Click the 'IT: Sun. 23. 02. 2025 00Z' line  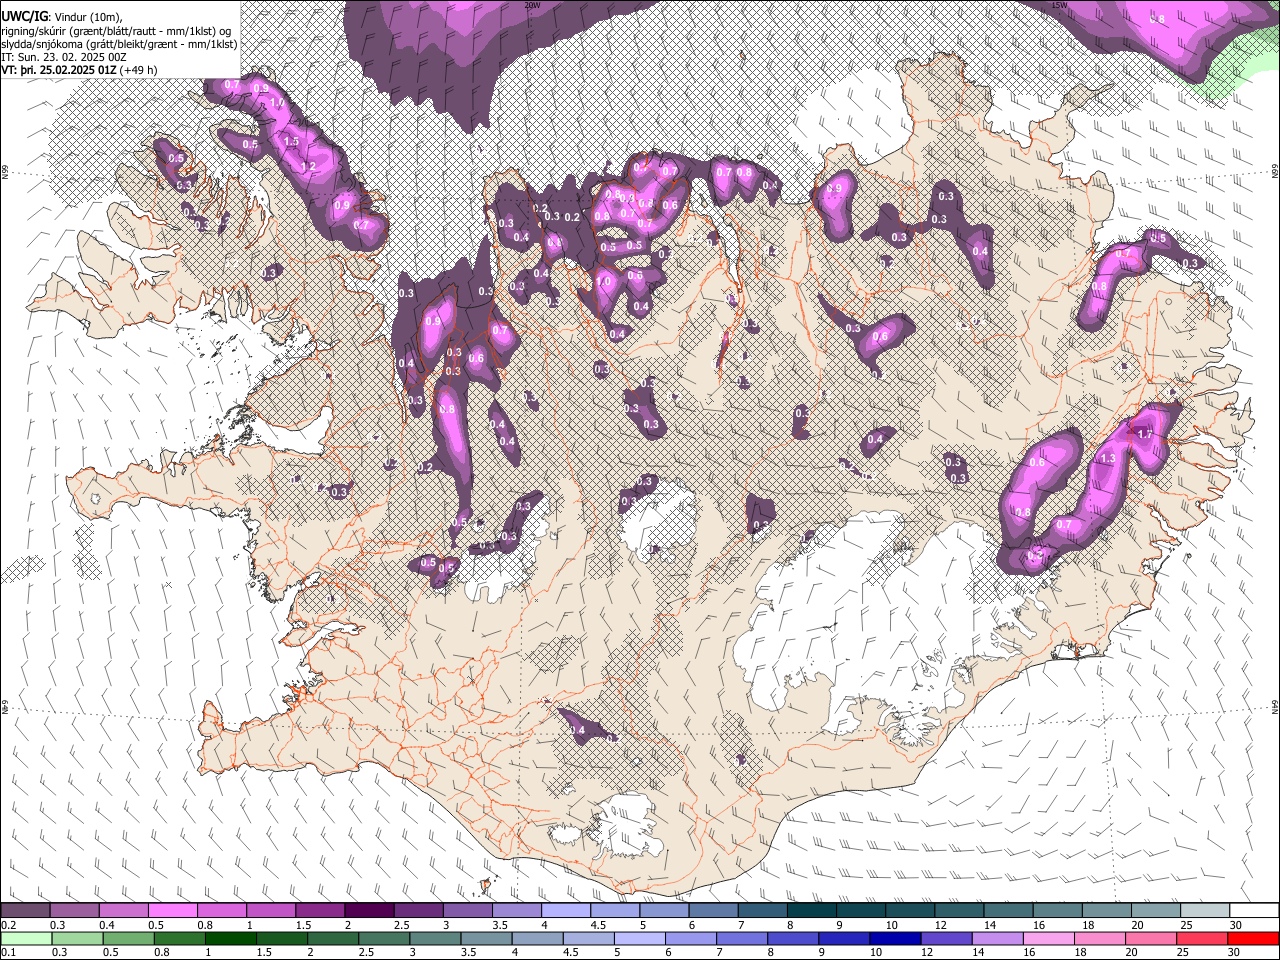(63, 57)
